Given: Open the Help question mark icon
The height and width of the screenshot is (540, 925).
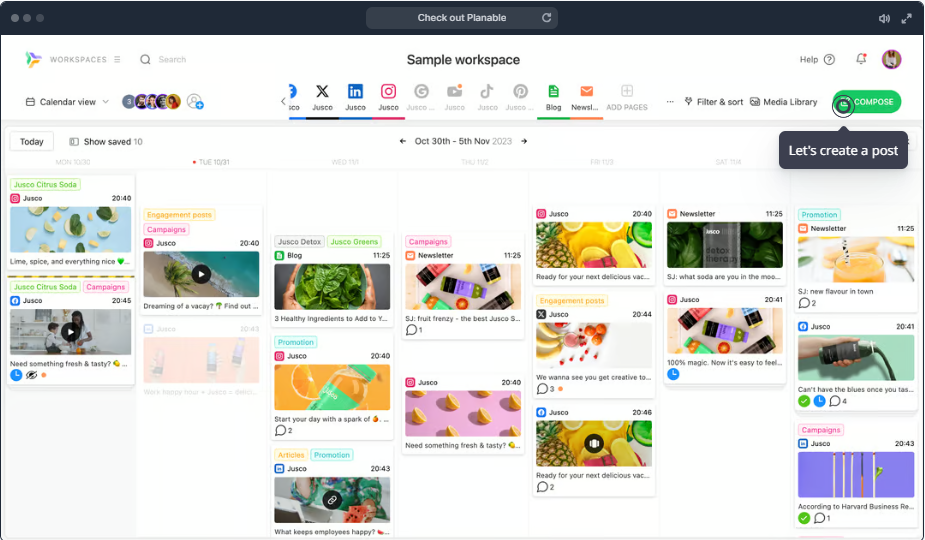Looking at the screenshot, I should (x=829, y=60).
